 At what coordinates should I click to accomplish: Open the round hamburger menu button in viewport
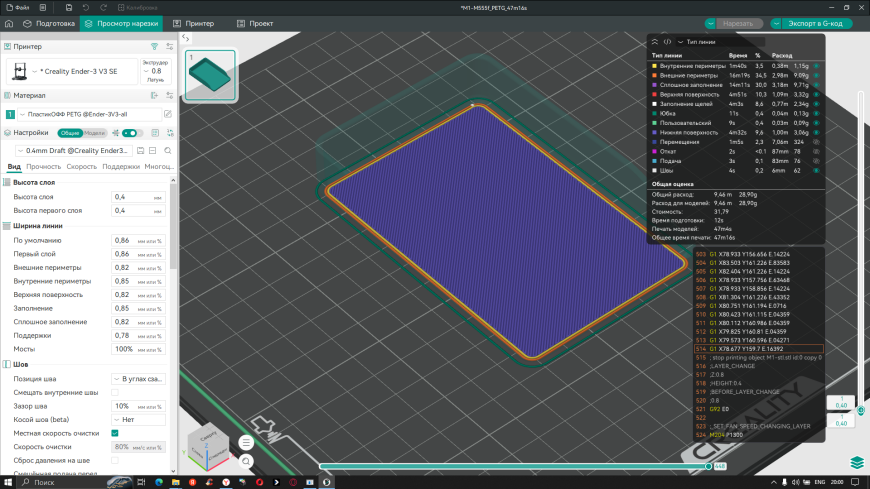pos(246,442)
